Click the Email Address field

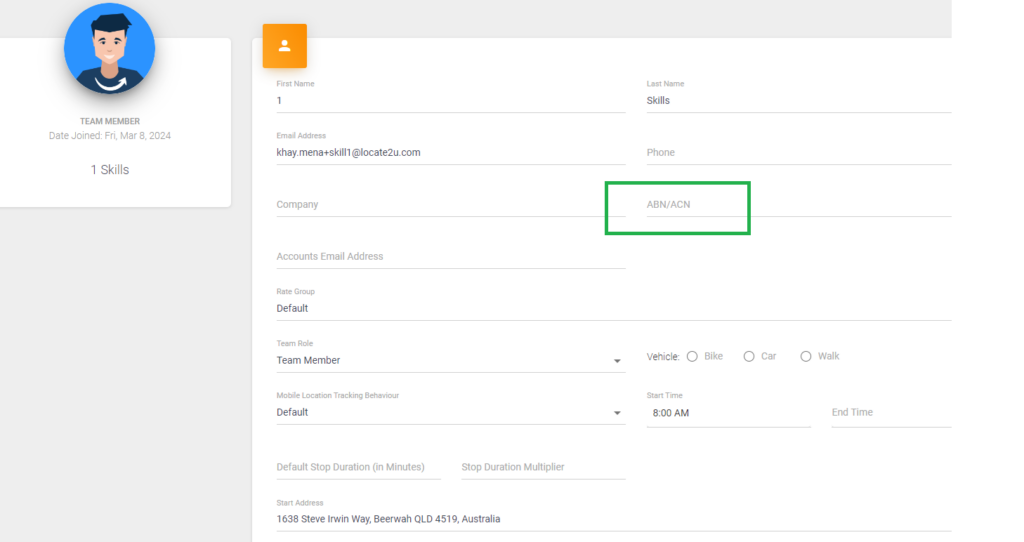[451, 153]
